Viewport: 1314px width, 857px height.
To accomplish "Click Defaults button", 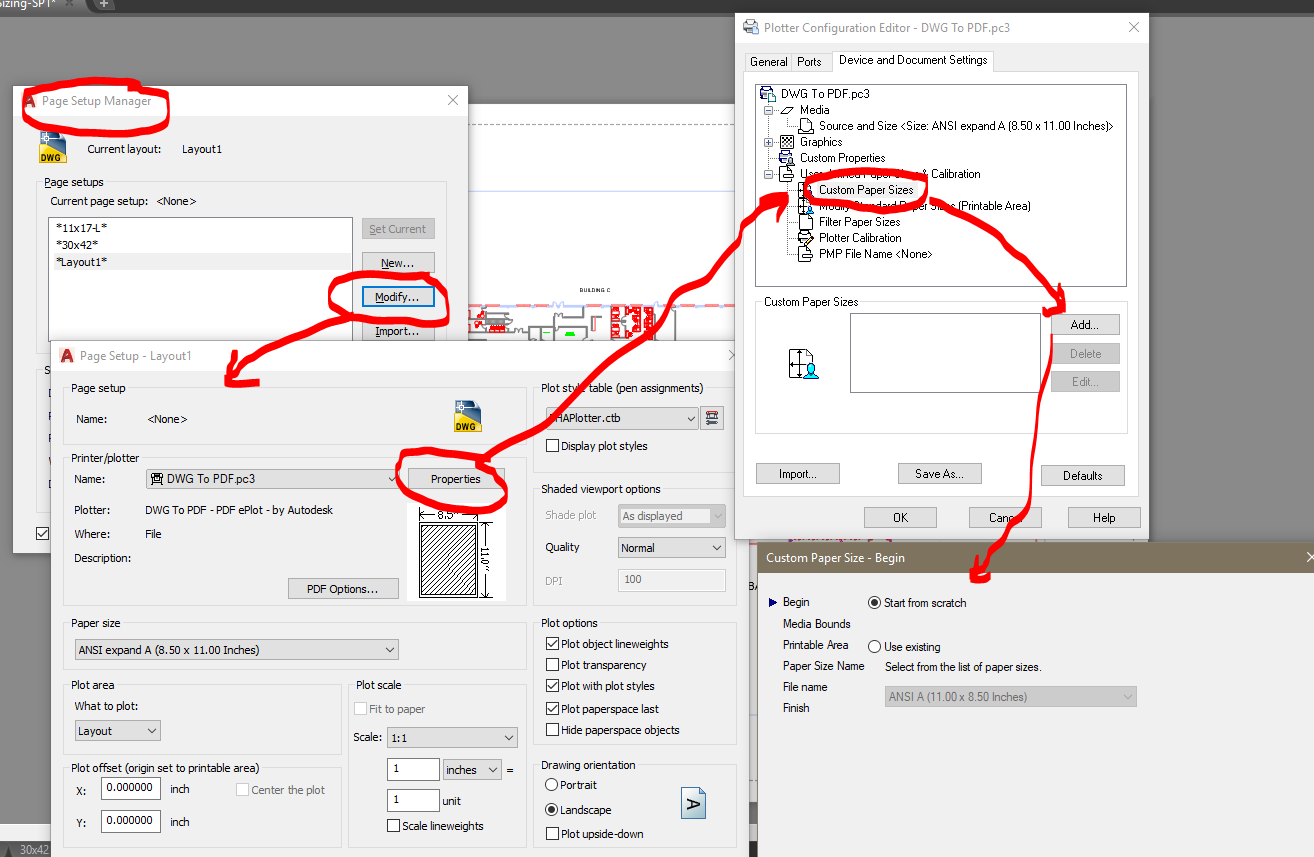I will [x=1083, y=476].
